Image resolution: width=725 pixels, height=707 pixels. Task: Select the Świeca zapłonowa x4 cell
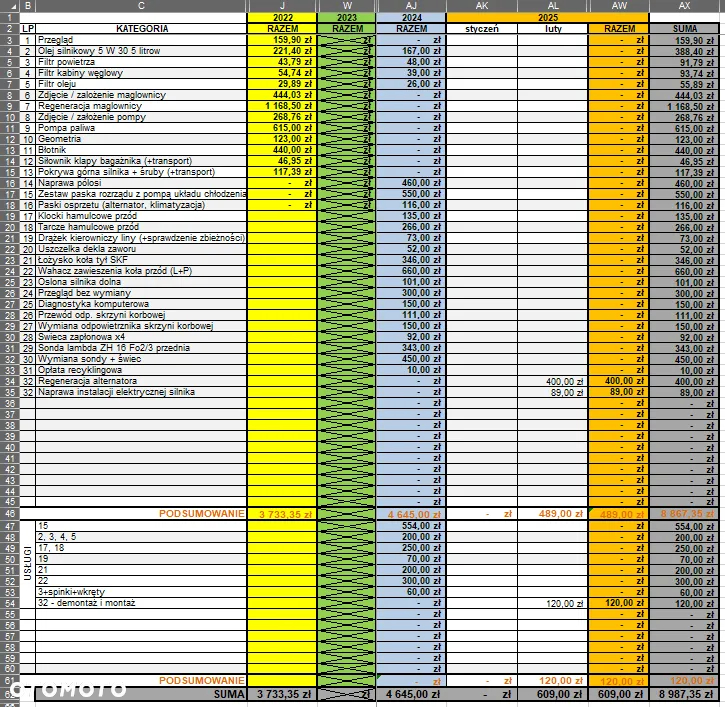pyautogui.click(x=141, y=337)
